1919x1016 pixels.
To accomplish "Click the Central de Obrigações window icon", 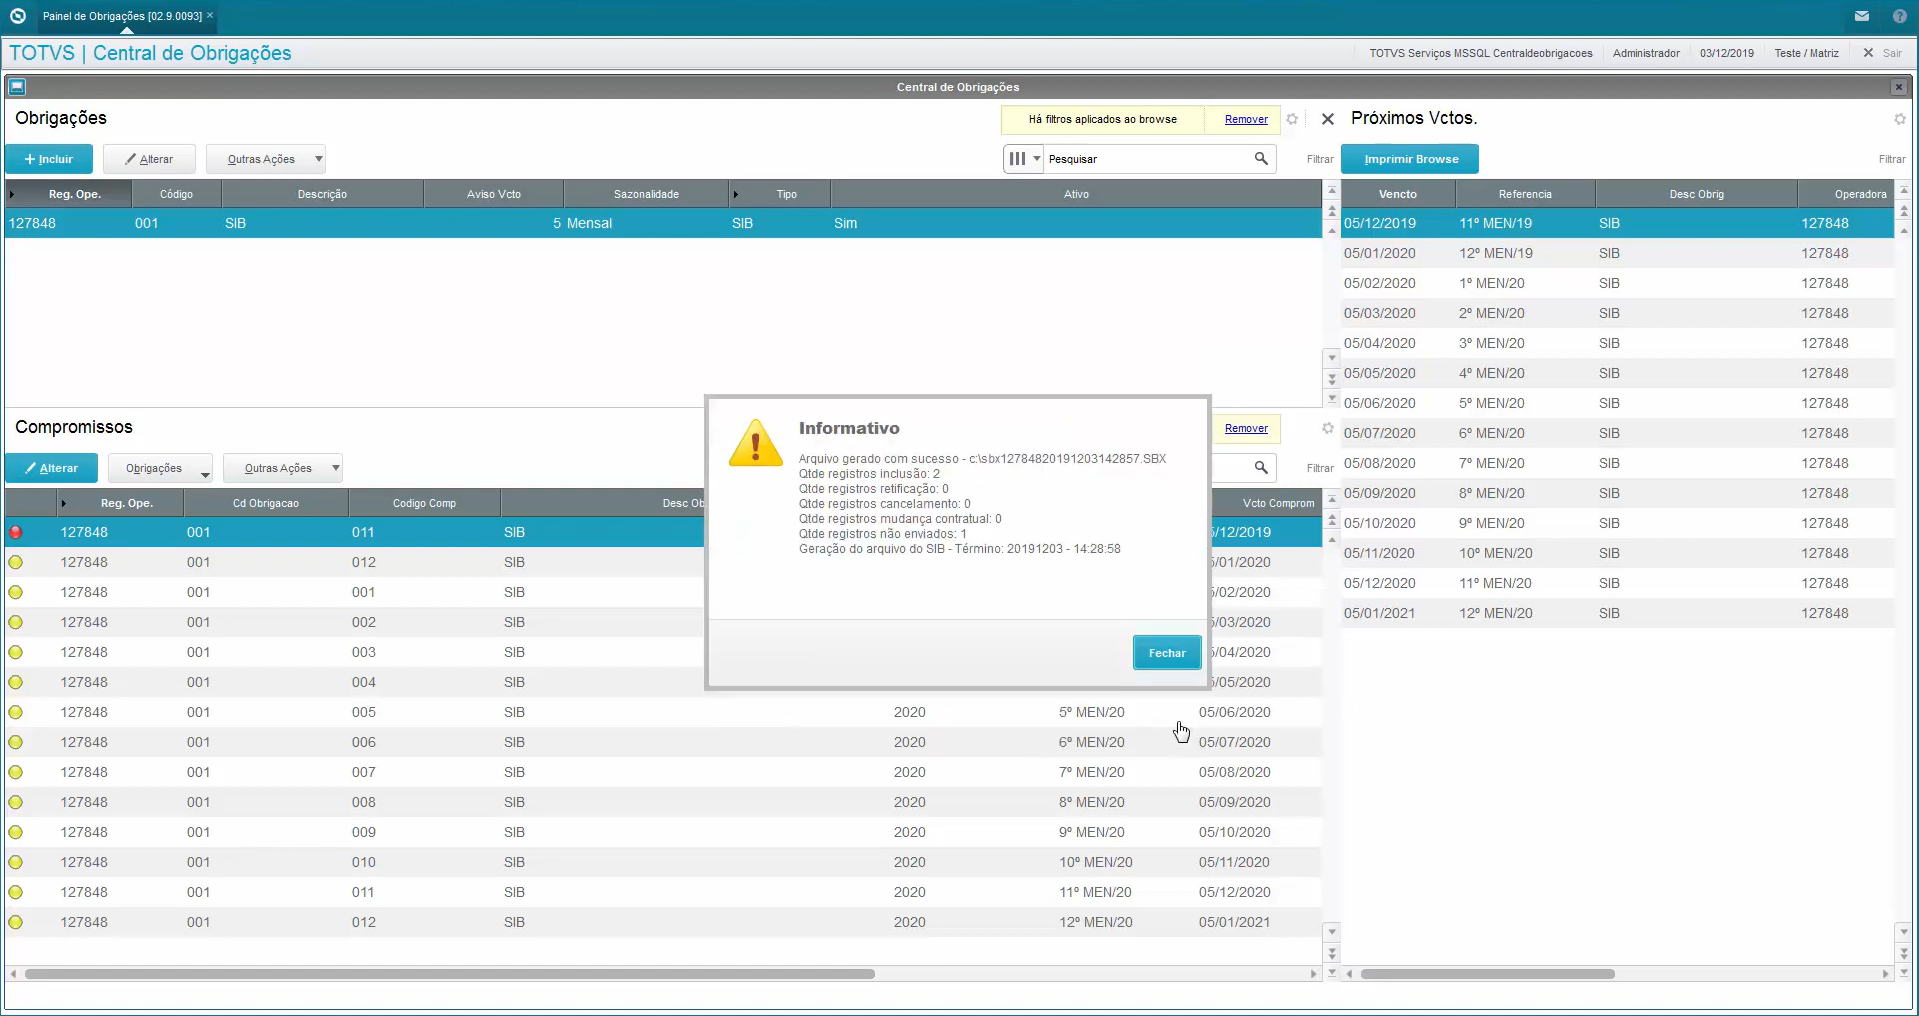I will pyautogui.click(x=17, y=87).
